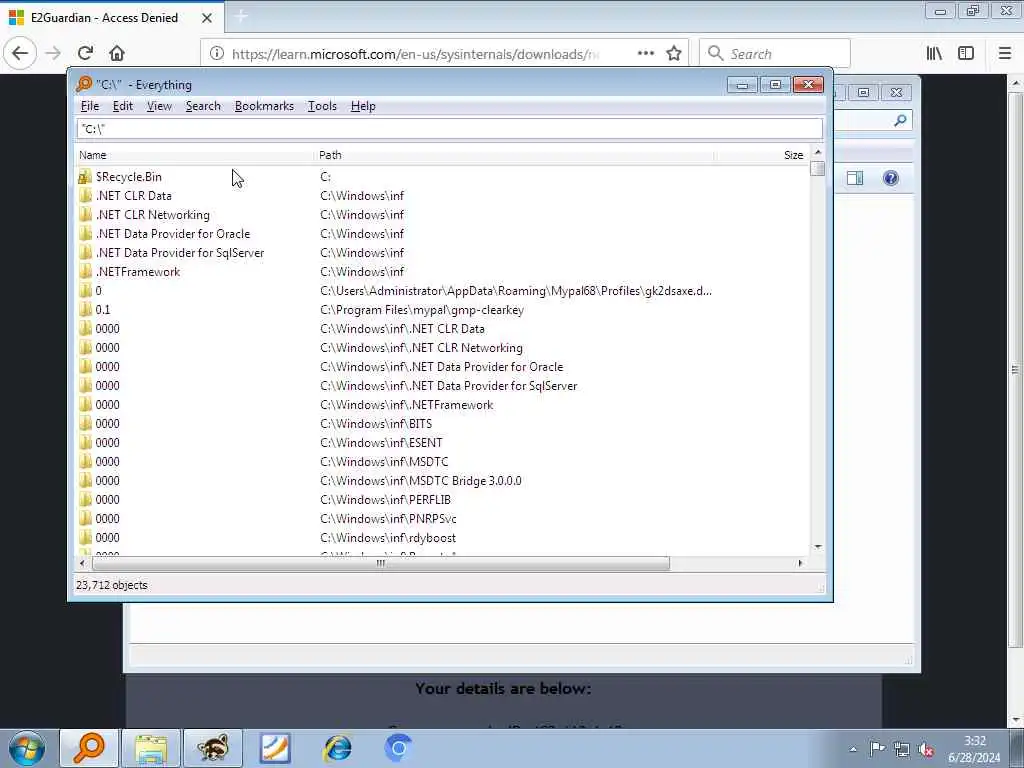The width and height of the screenshot is (1024, 768).
Task: Show site information icon in address bar
Action: tap(217, 54)
